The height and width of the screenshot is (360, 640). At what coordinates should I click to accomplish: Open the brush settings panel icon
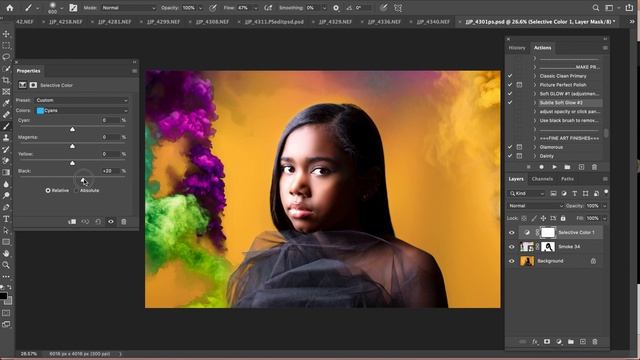click(x=73, y=8)
